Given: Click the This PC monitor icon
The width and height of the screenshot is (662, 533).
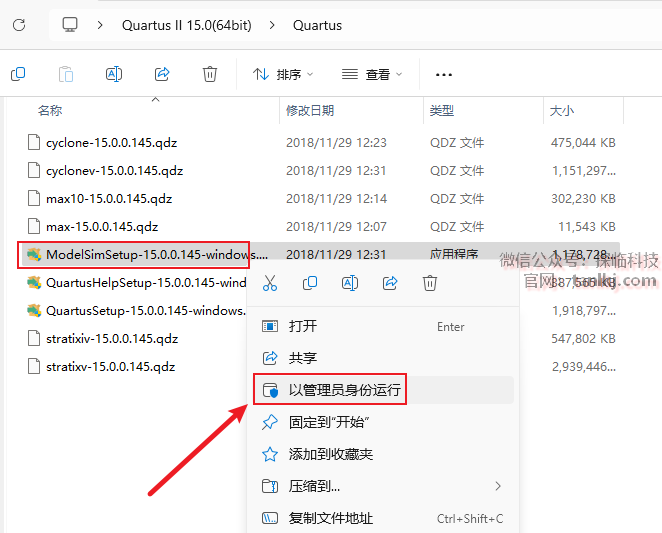Looking at the screenshot, I should click(70, 25).
